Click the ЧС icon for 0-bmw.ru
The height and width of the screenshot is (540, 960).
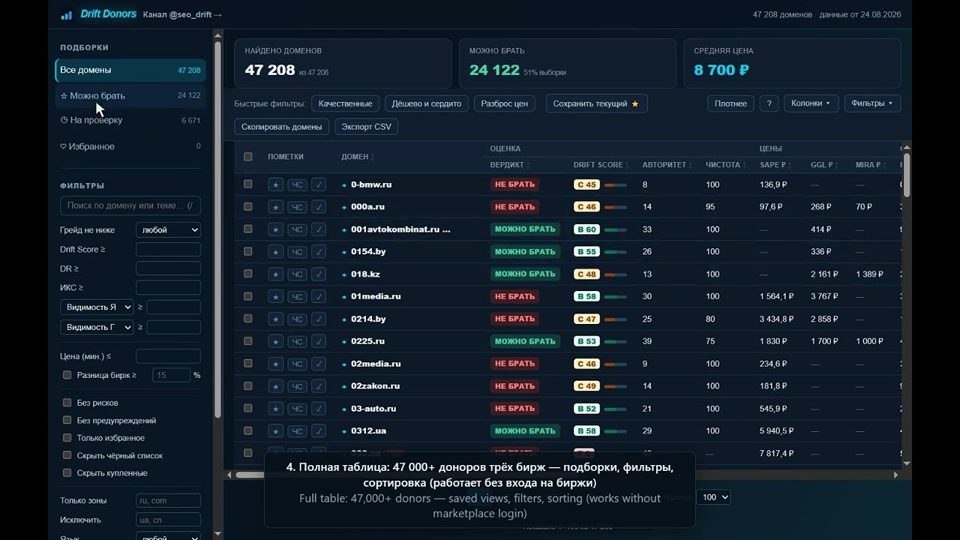[297, 184]
